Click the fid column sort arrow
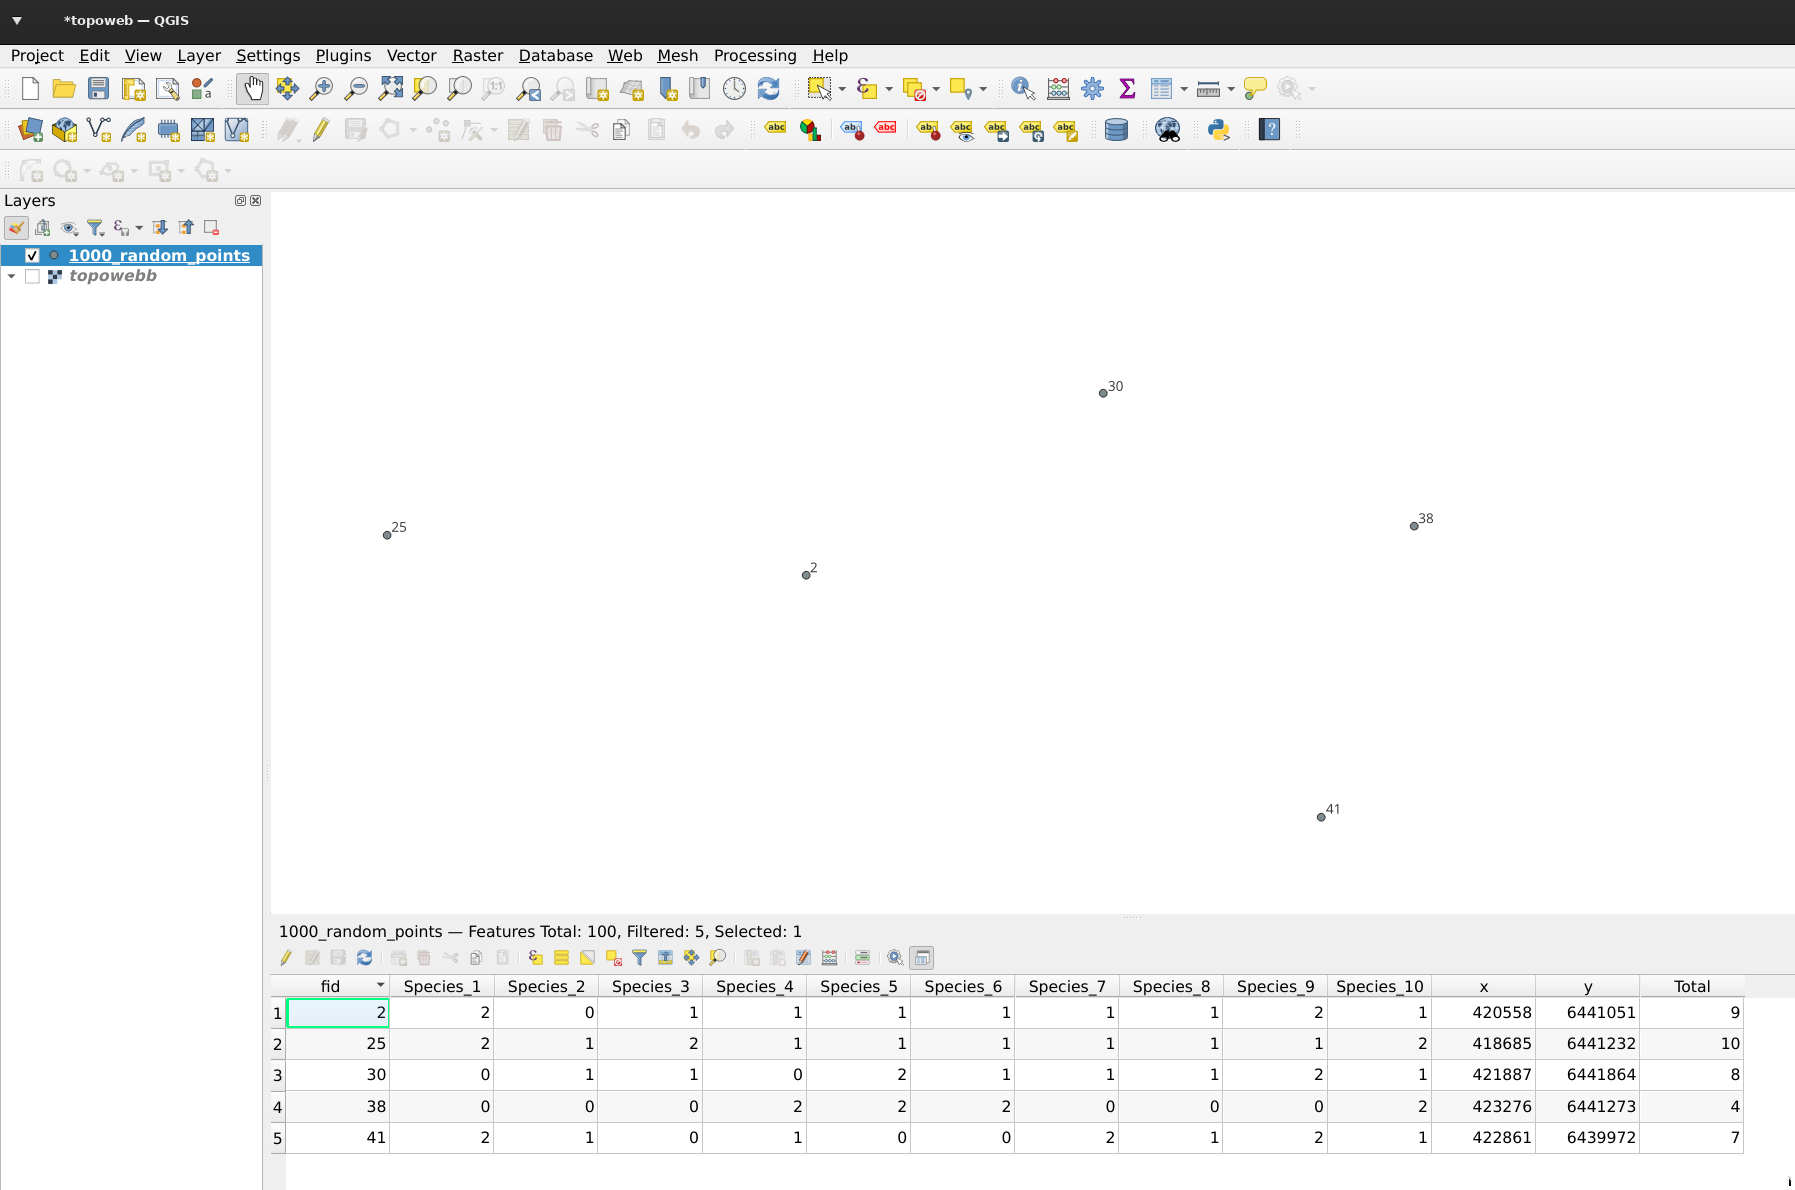 click(x=380, y=985)
